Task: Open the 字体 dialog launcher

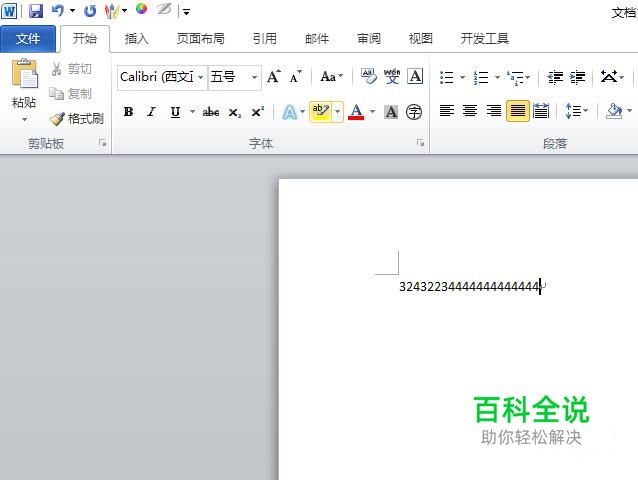Action: (420, 143)
